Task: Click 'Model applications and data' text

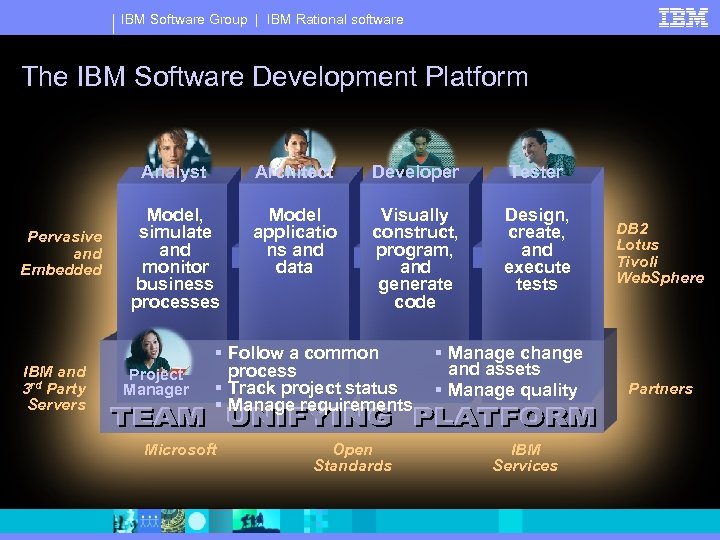Action: 295,241
